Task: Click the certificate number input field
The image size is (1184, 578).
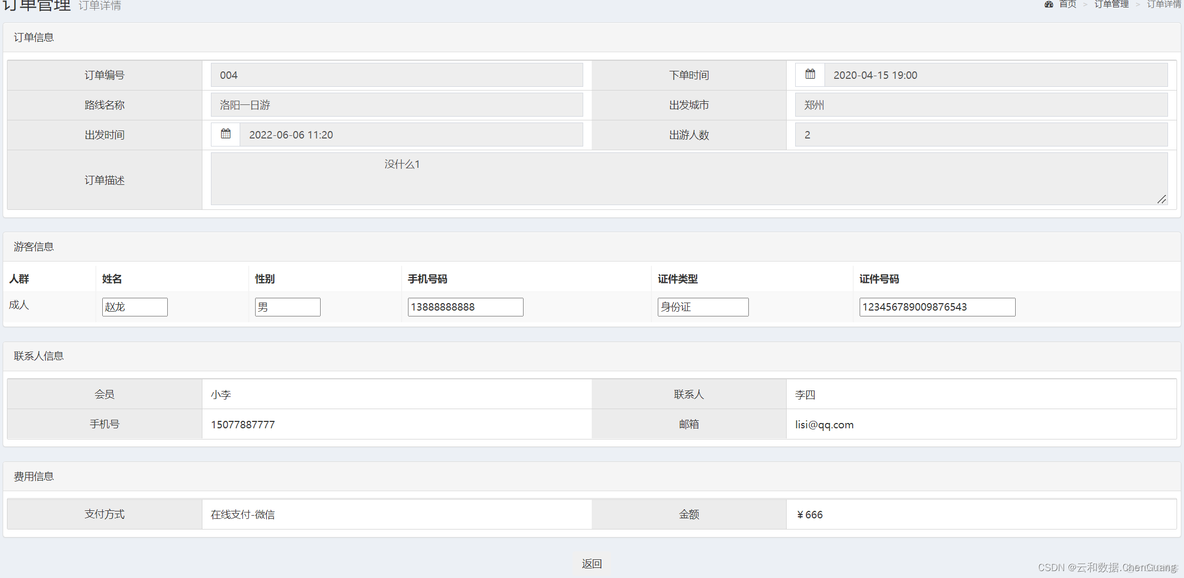Action: [936, 306]
